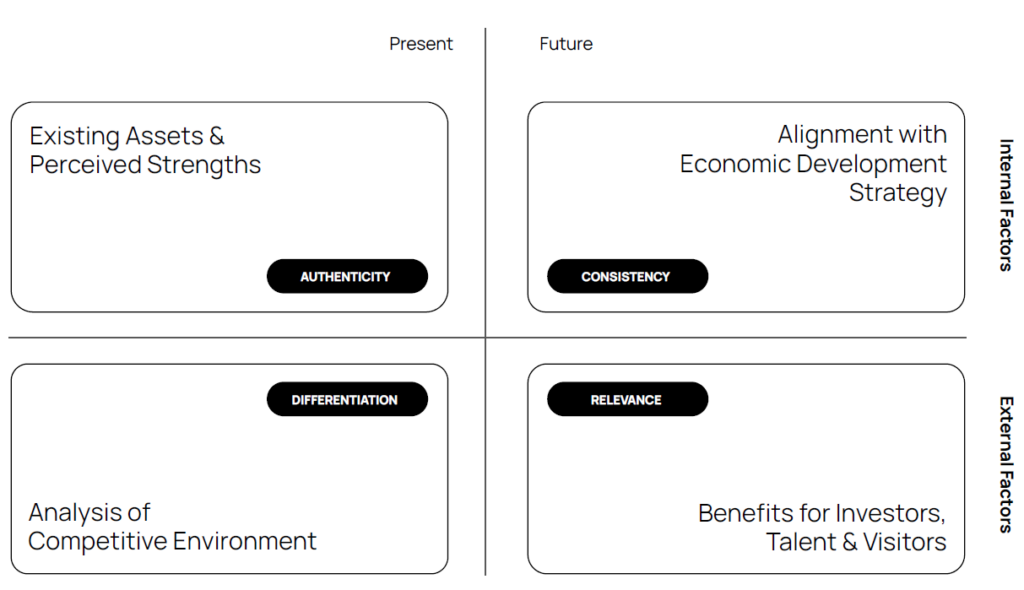This screenshot has width=1024, height=590.
Task: Click the 'Analysis of' text line
Action: coord(89,512)
